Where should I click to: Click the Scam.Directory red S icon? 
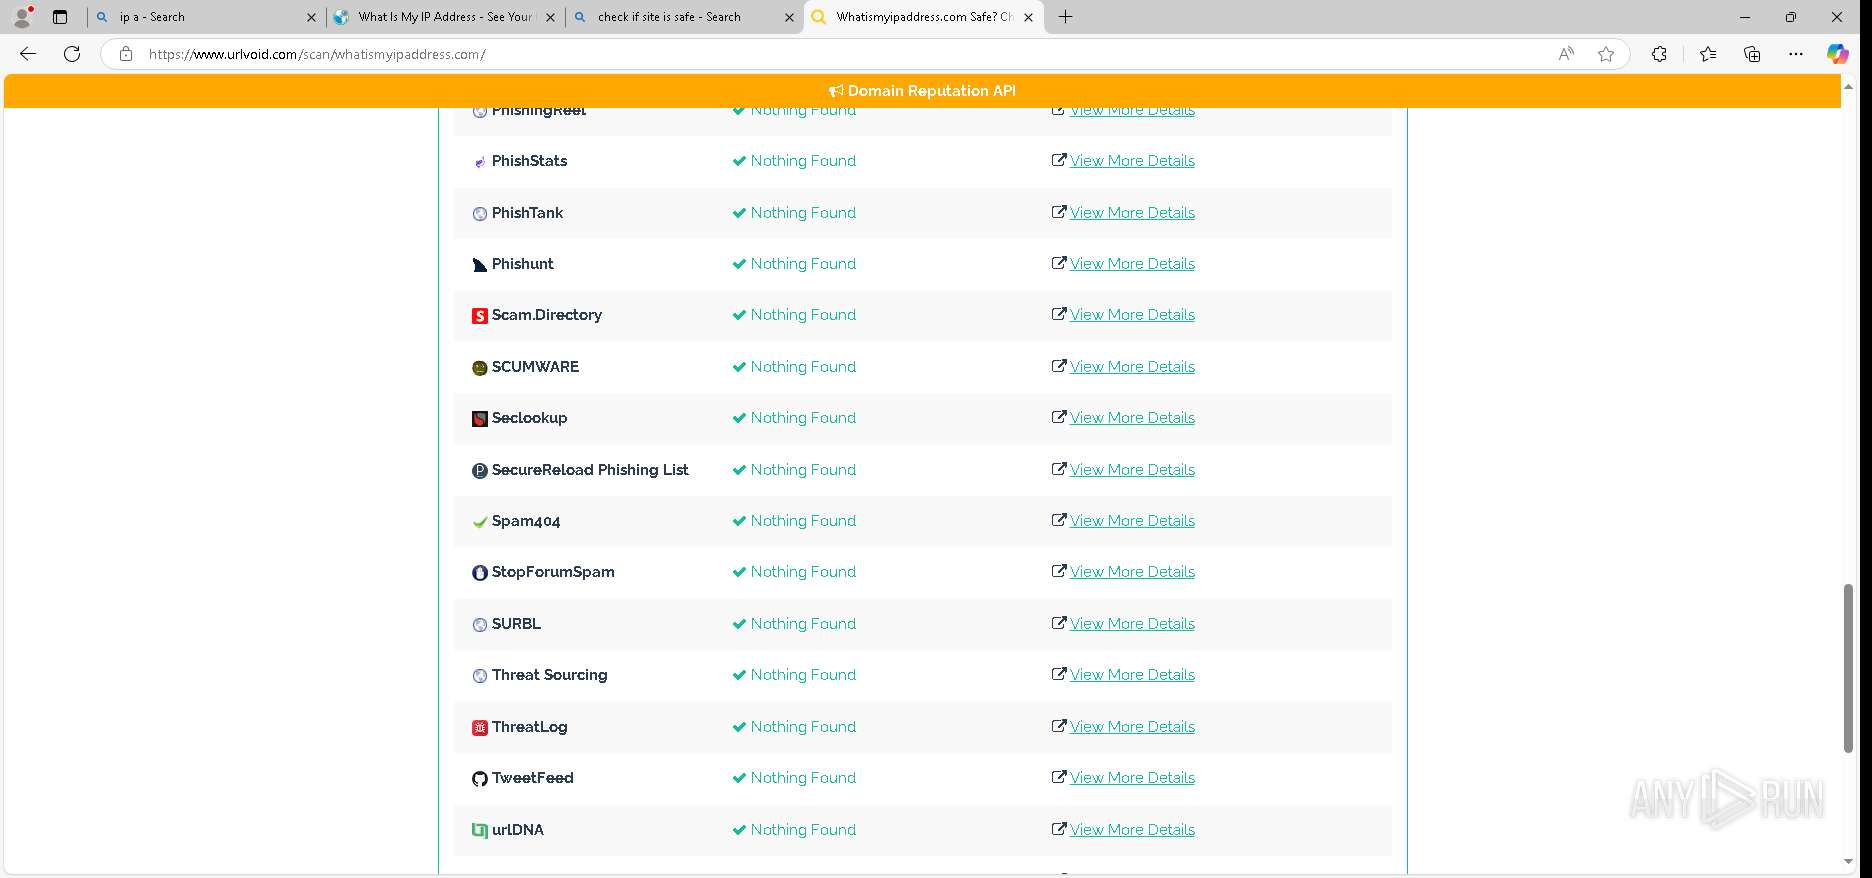pos(480,316)
